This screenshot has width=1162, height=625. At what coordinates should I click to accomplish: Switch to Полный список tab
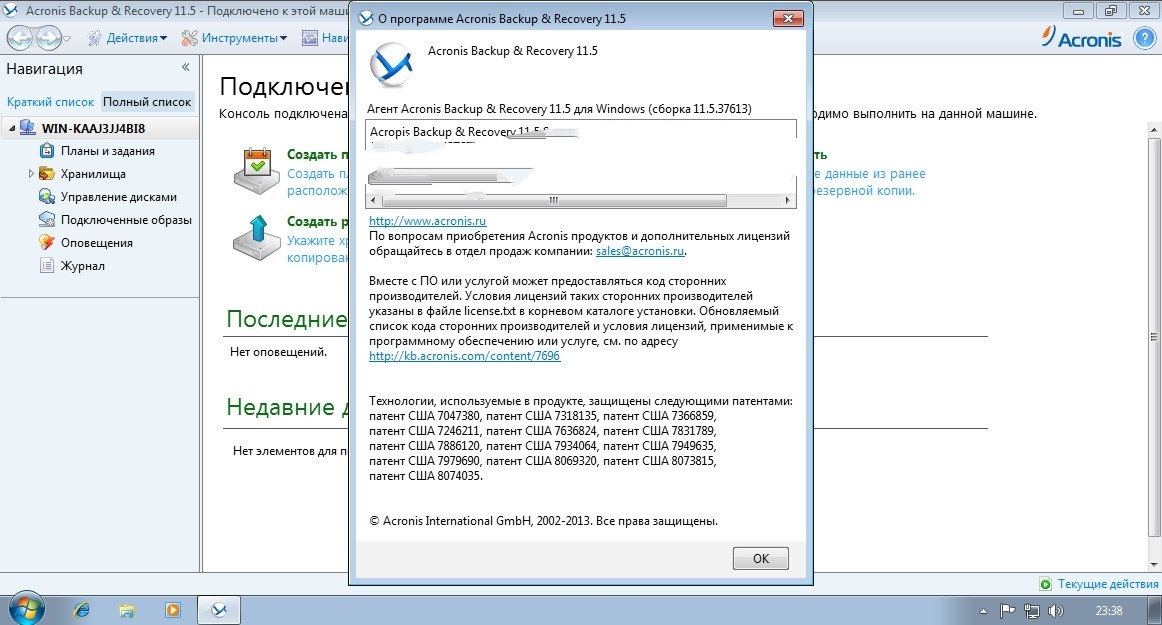(147, 102)
